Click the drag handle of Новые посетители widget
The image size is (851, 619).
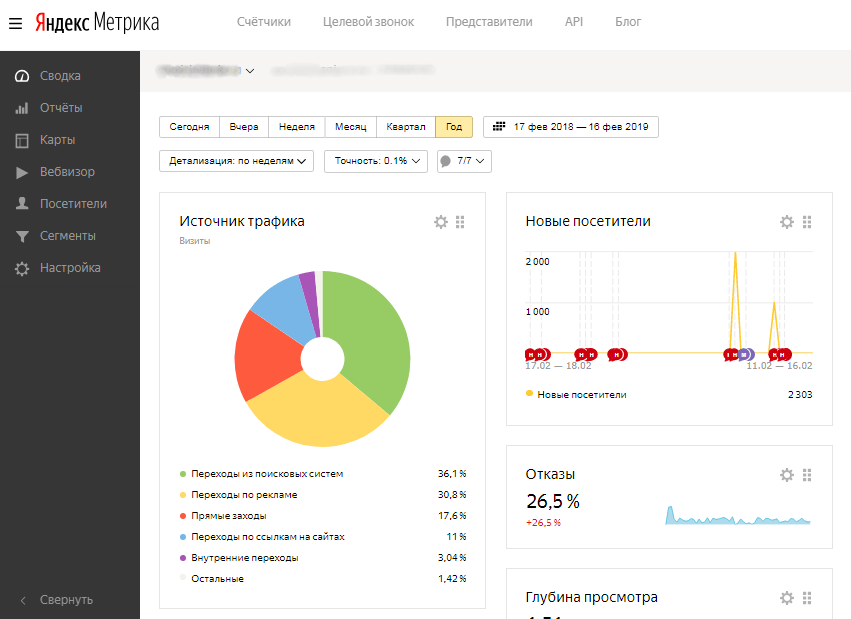[x=807, y=222]
